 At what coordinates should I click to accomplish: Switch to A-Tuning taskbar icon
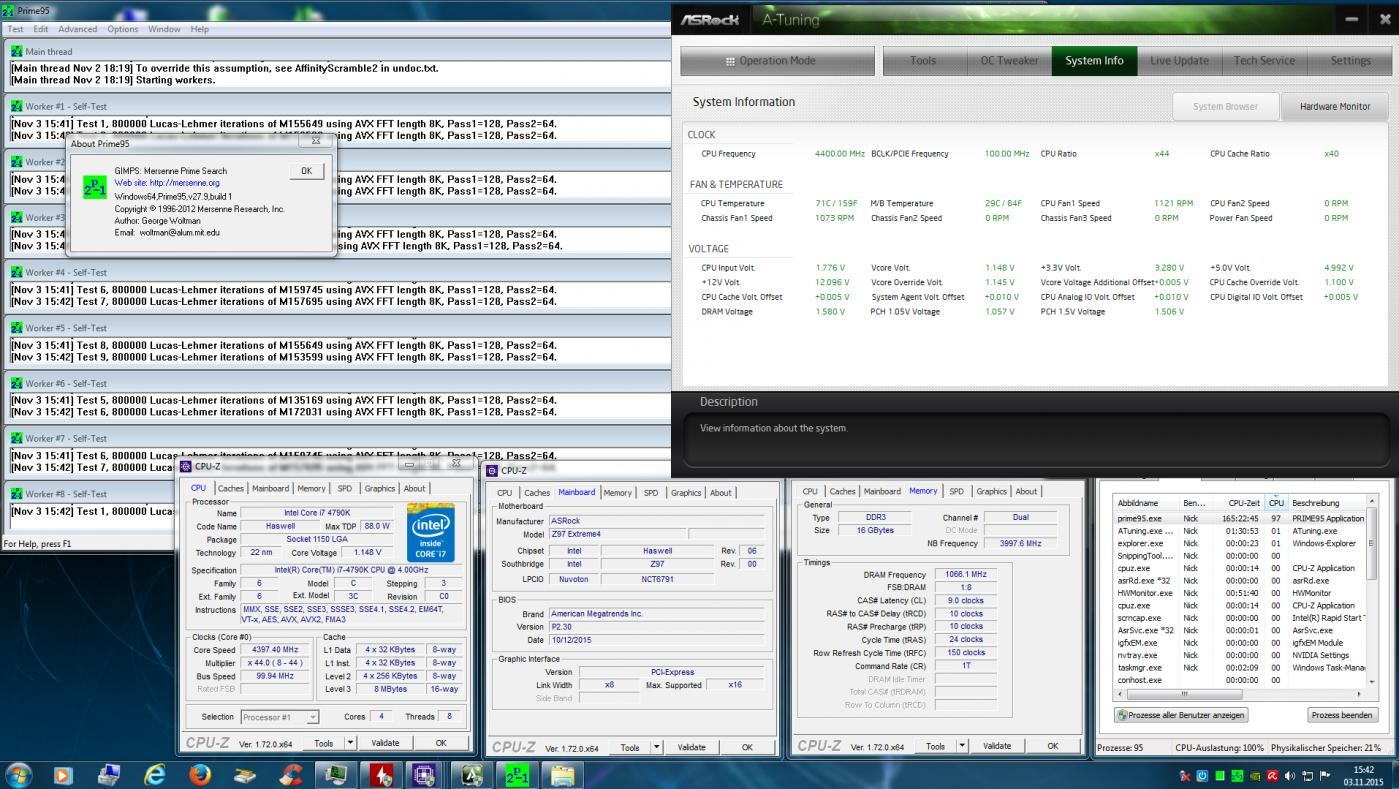click(x=471, y=773)
